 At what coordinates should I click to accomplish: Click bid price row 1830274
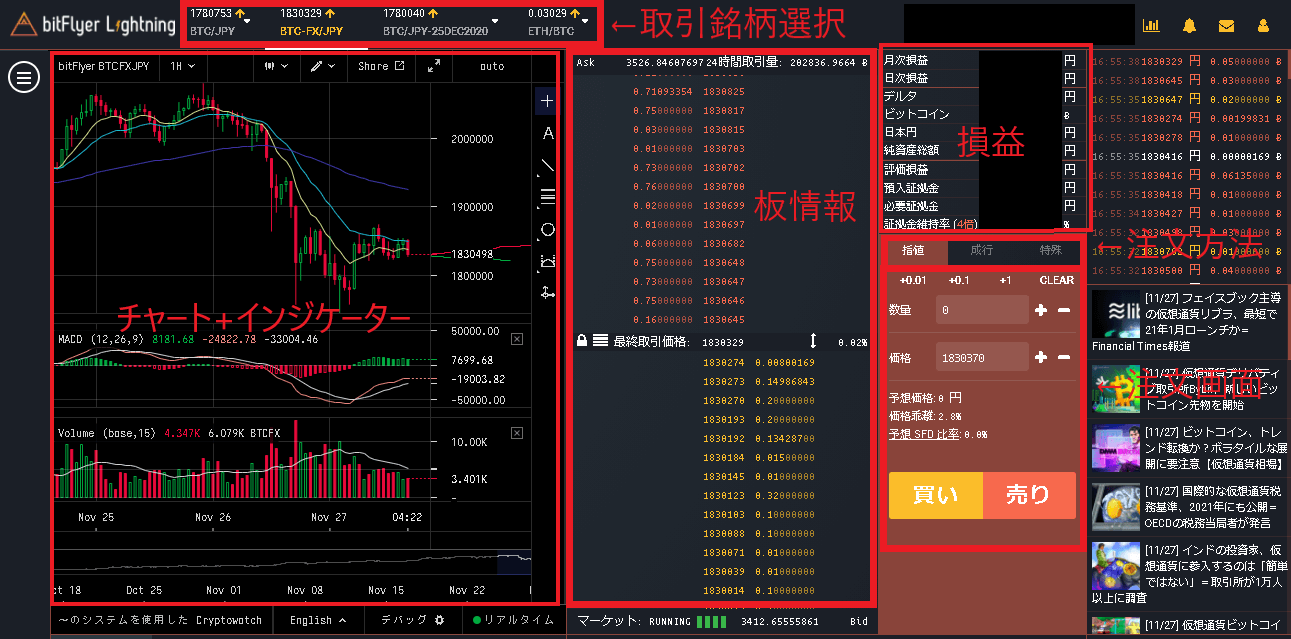point(724,363)
